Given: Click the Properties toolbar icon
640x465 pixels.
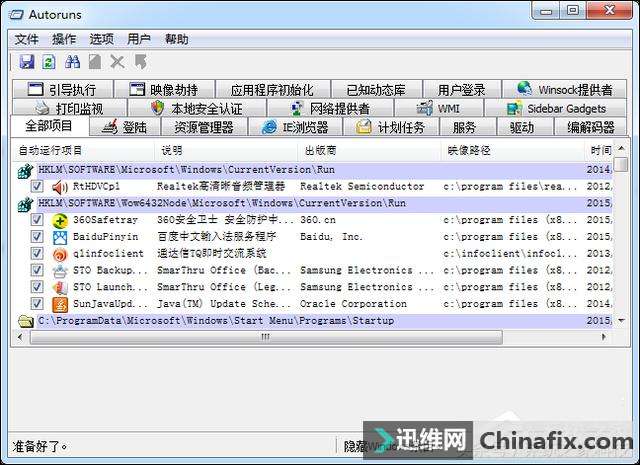Looking at the screenshot, I should coord(95,62).
